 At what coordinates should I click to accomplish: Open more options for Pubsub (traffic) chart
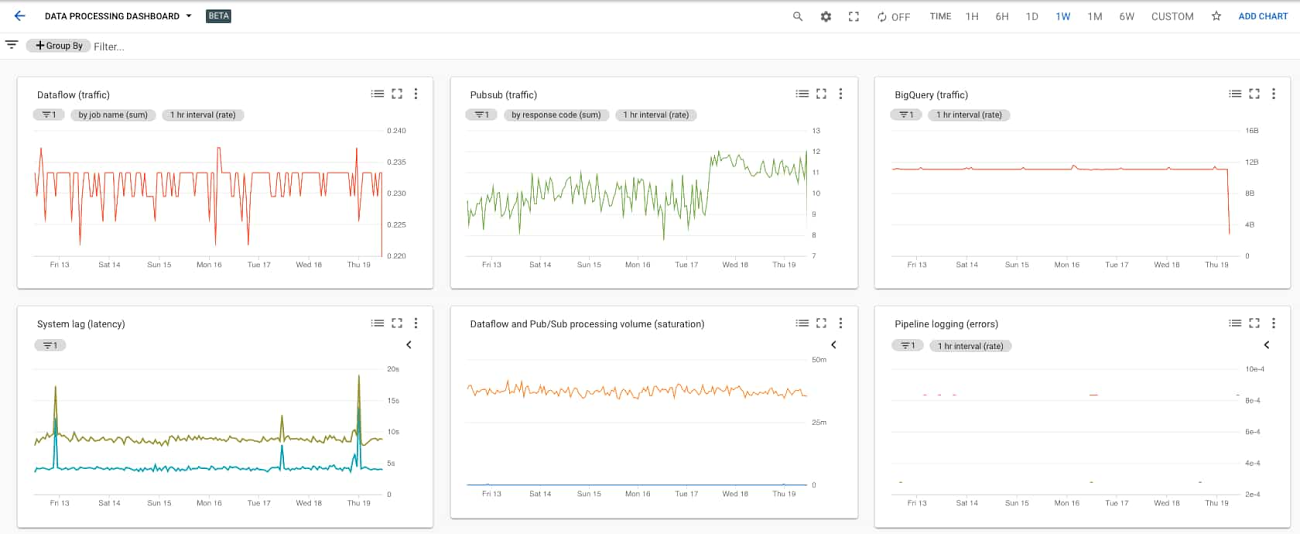pyautogui.click(x=840, y=94)
